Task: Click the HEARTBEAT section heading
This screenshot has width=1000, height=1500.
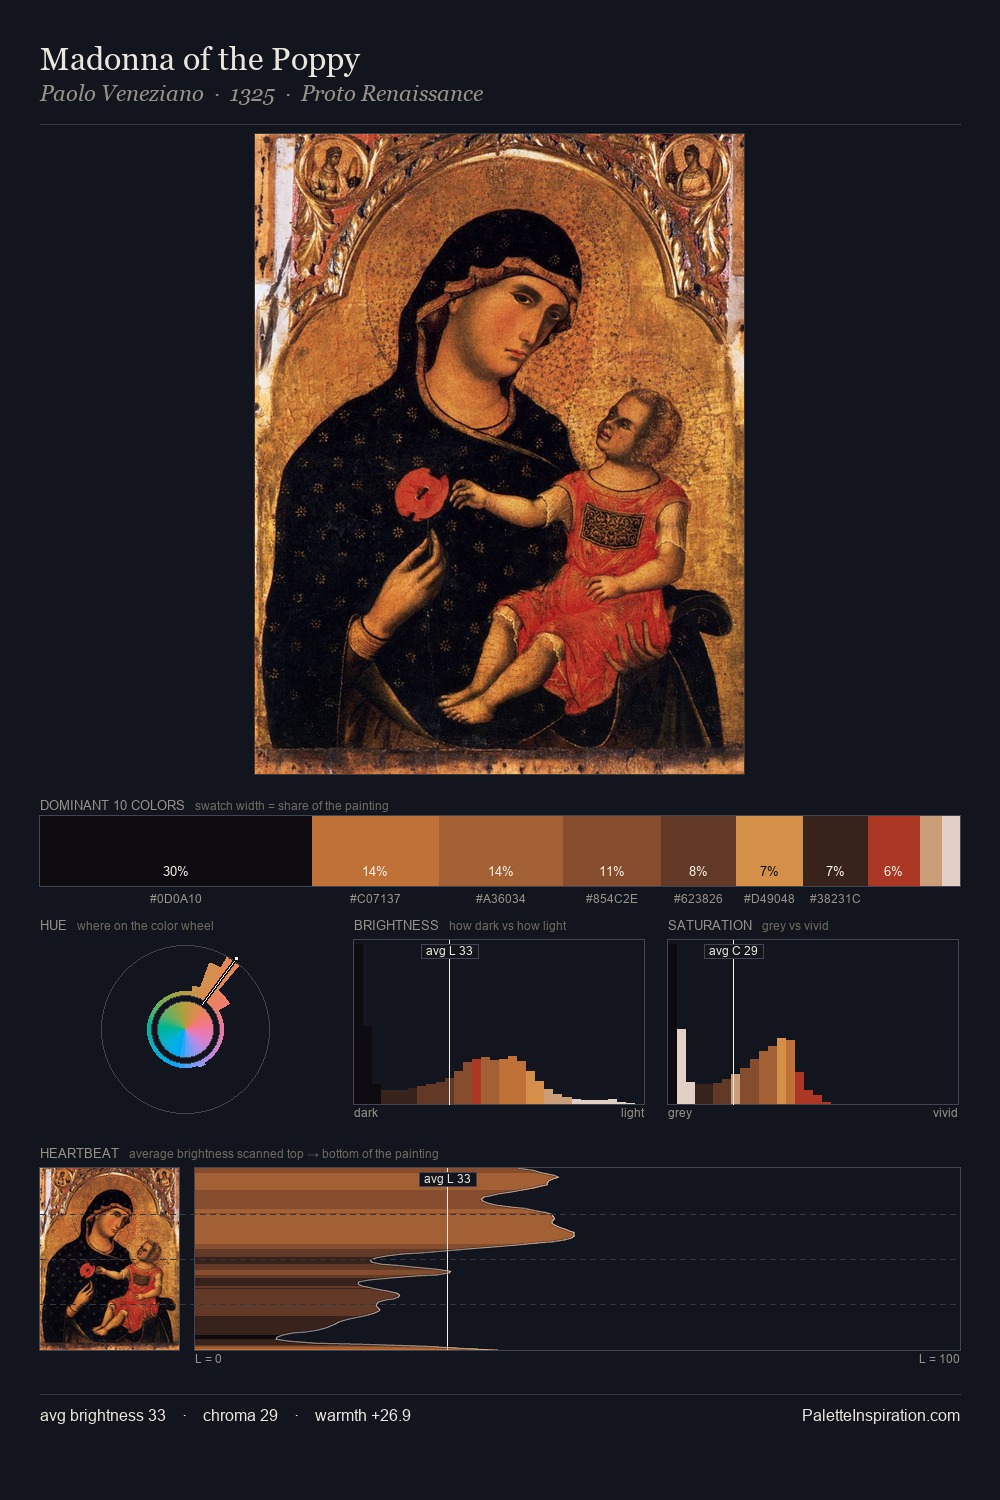Action: (79, 1153)
